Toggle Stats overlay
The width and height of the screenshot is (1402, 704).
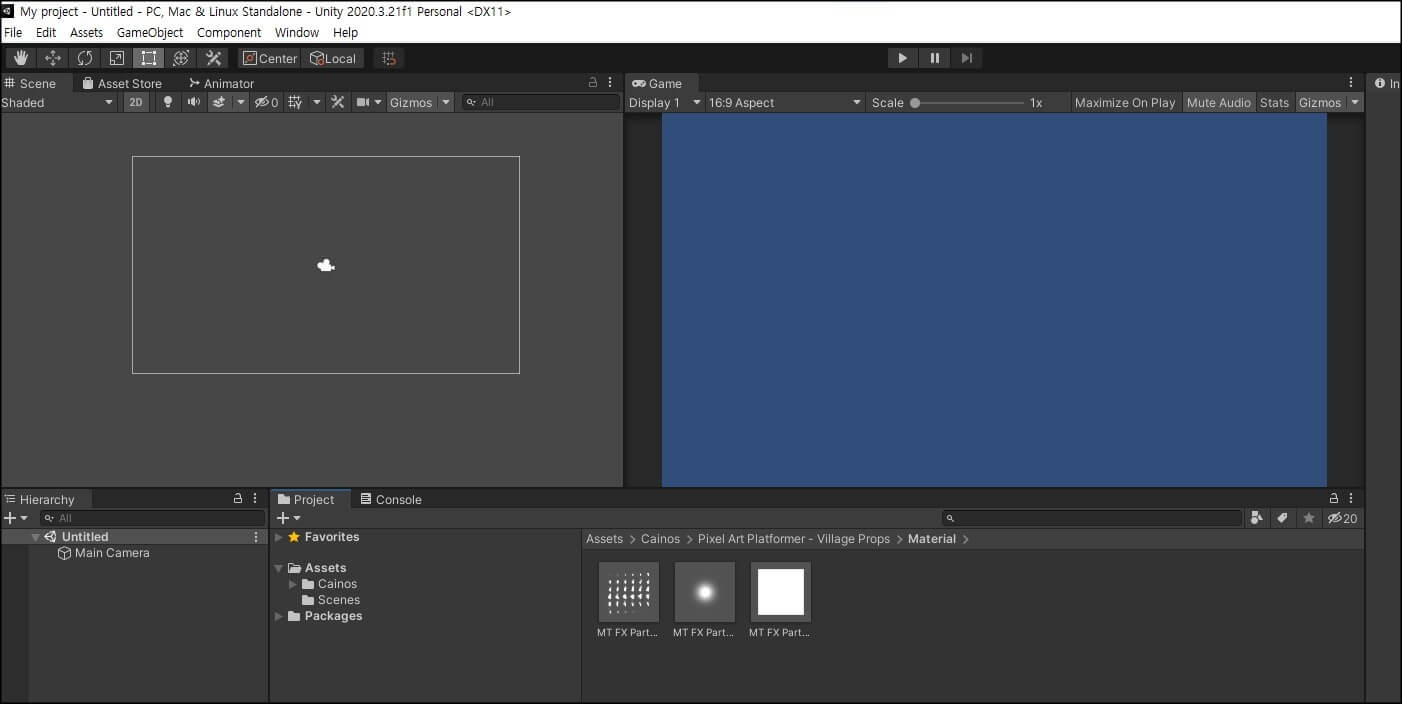tap(1274, 102)
